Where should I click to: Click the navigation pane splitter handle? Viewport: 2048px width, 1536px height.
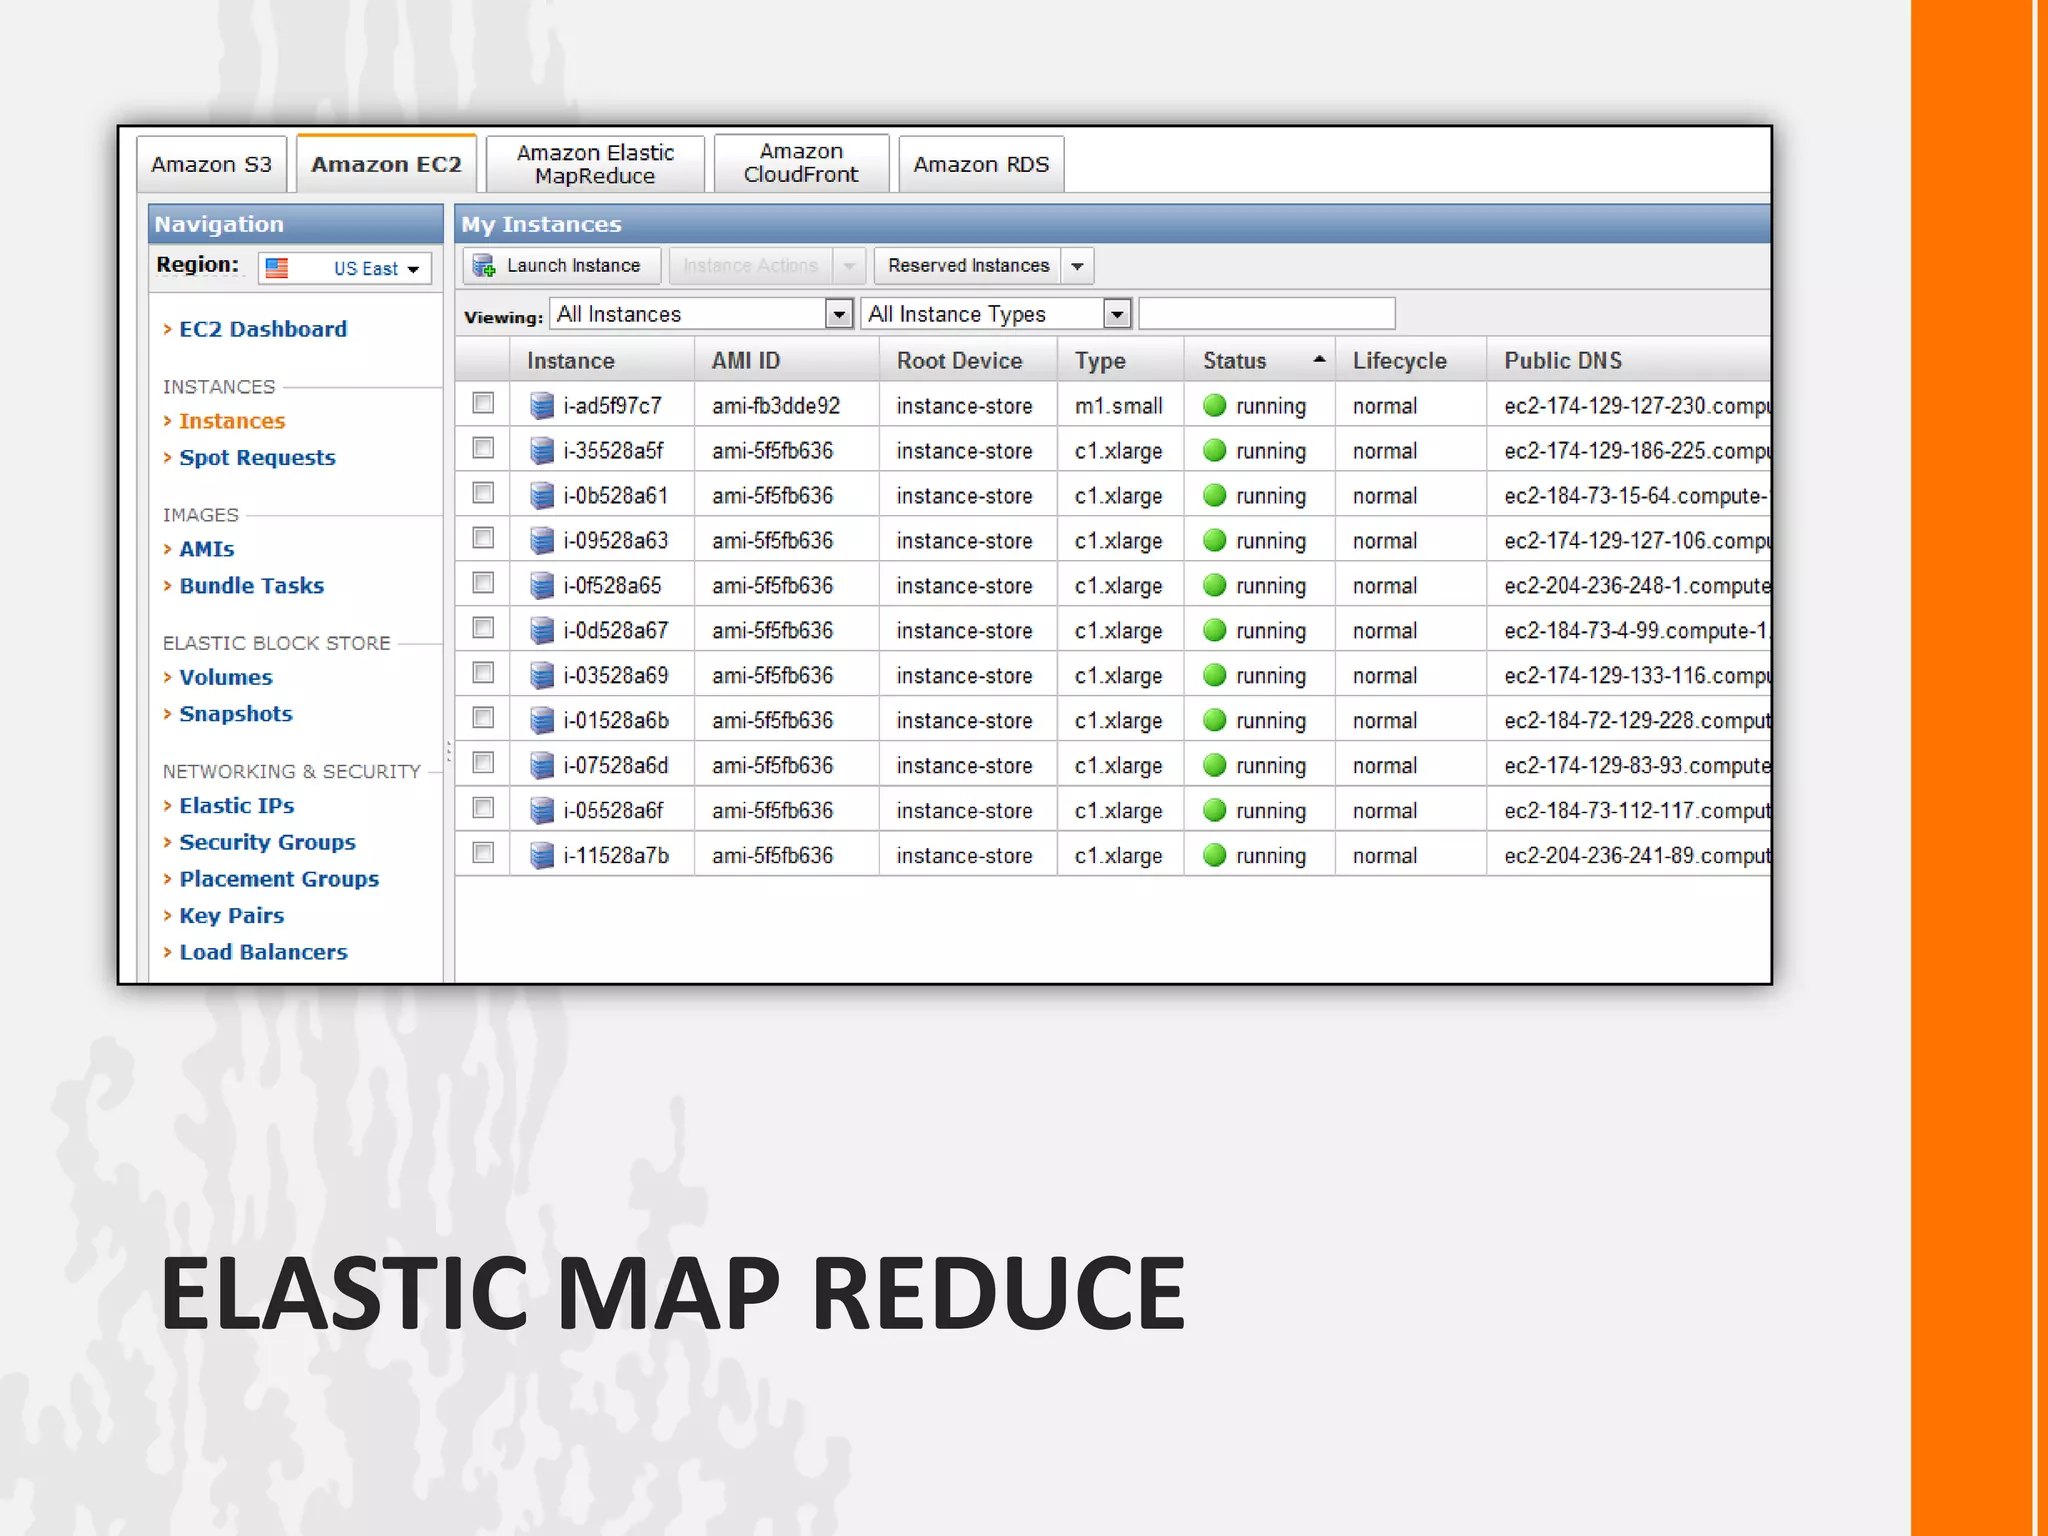(x=449, y=751)
